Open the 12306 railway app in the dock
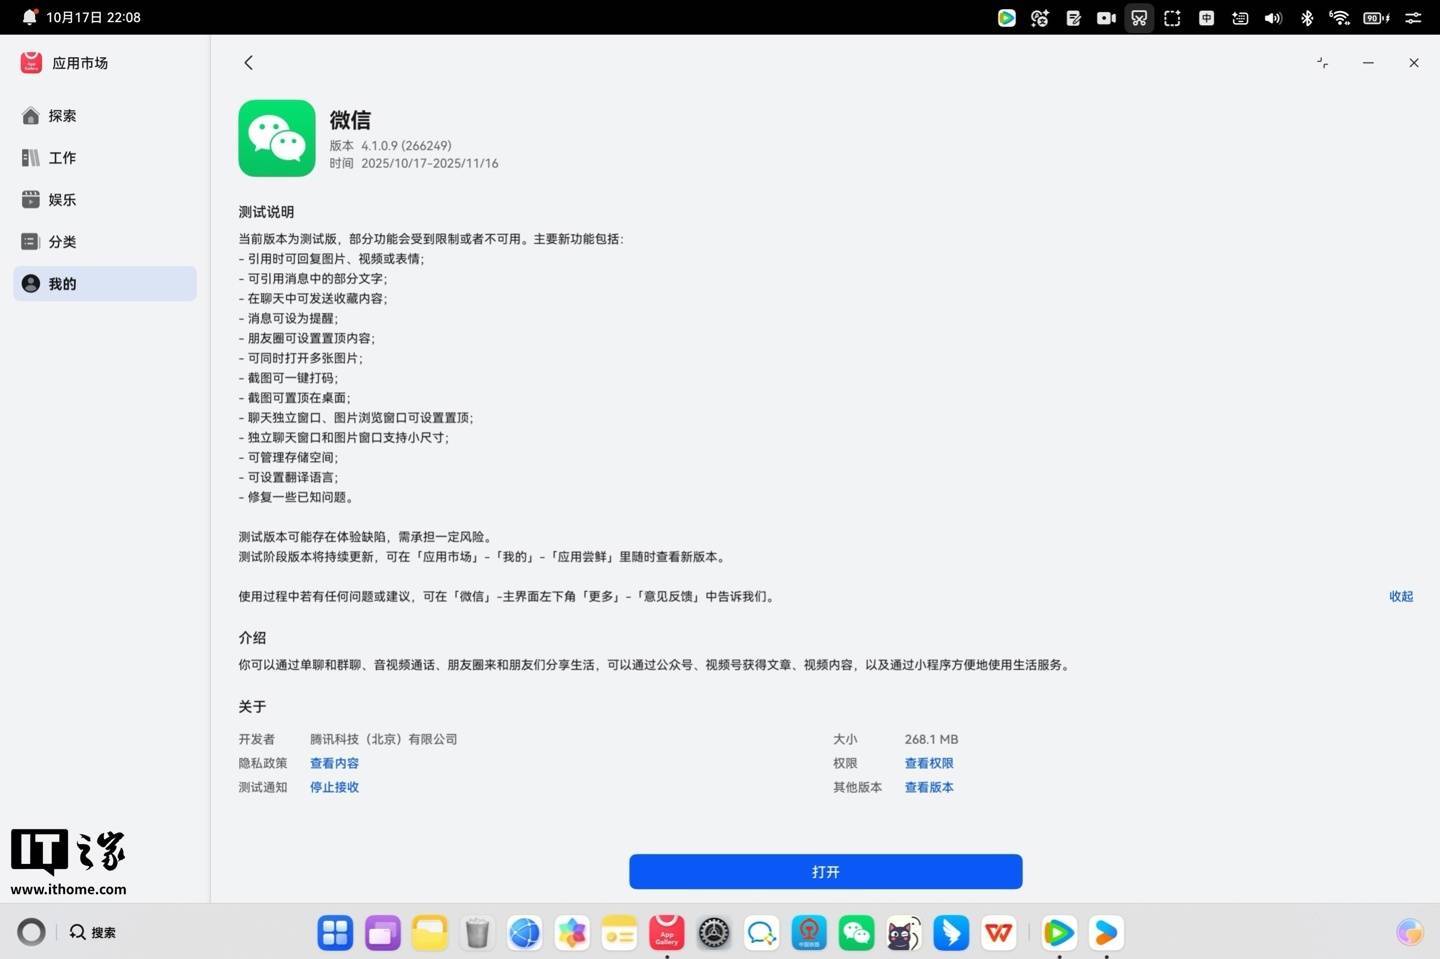 pyautogui.click(x=809, y=932)
